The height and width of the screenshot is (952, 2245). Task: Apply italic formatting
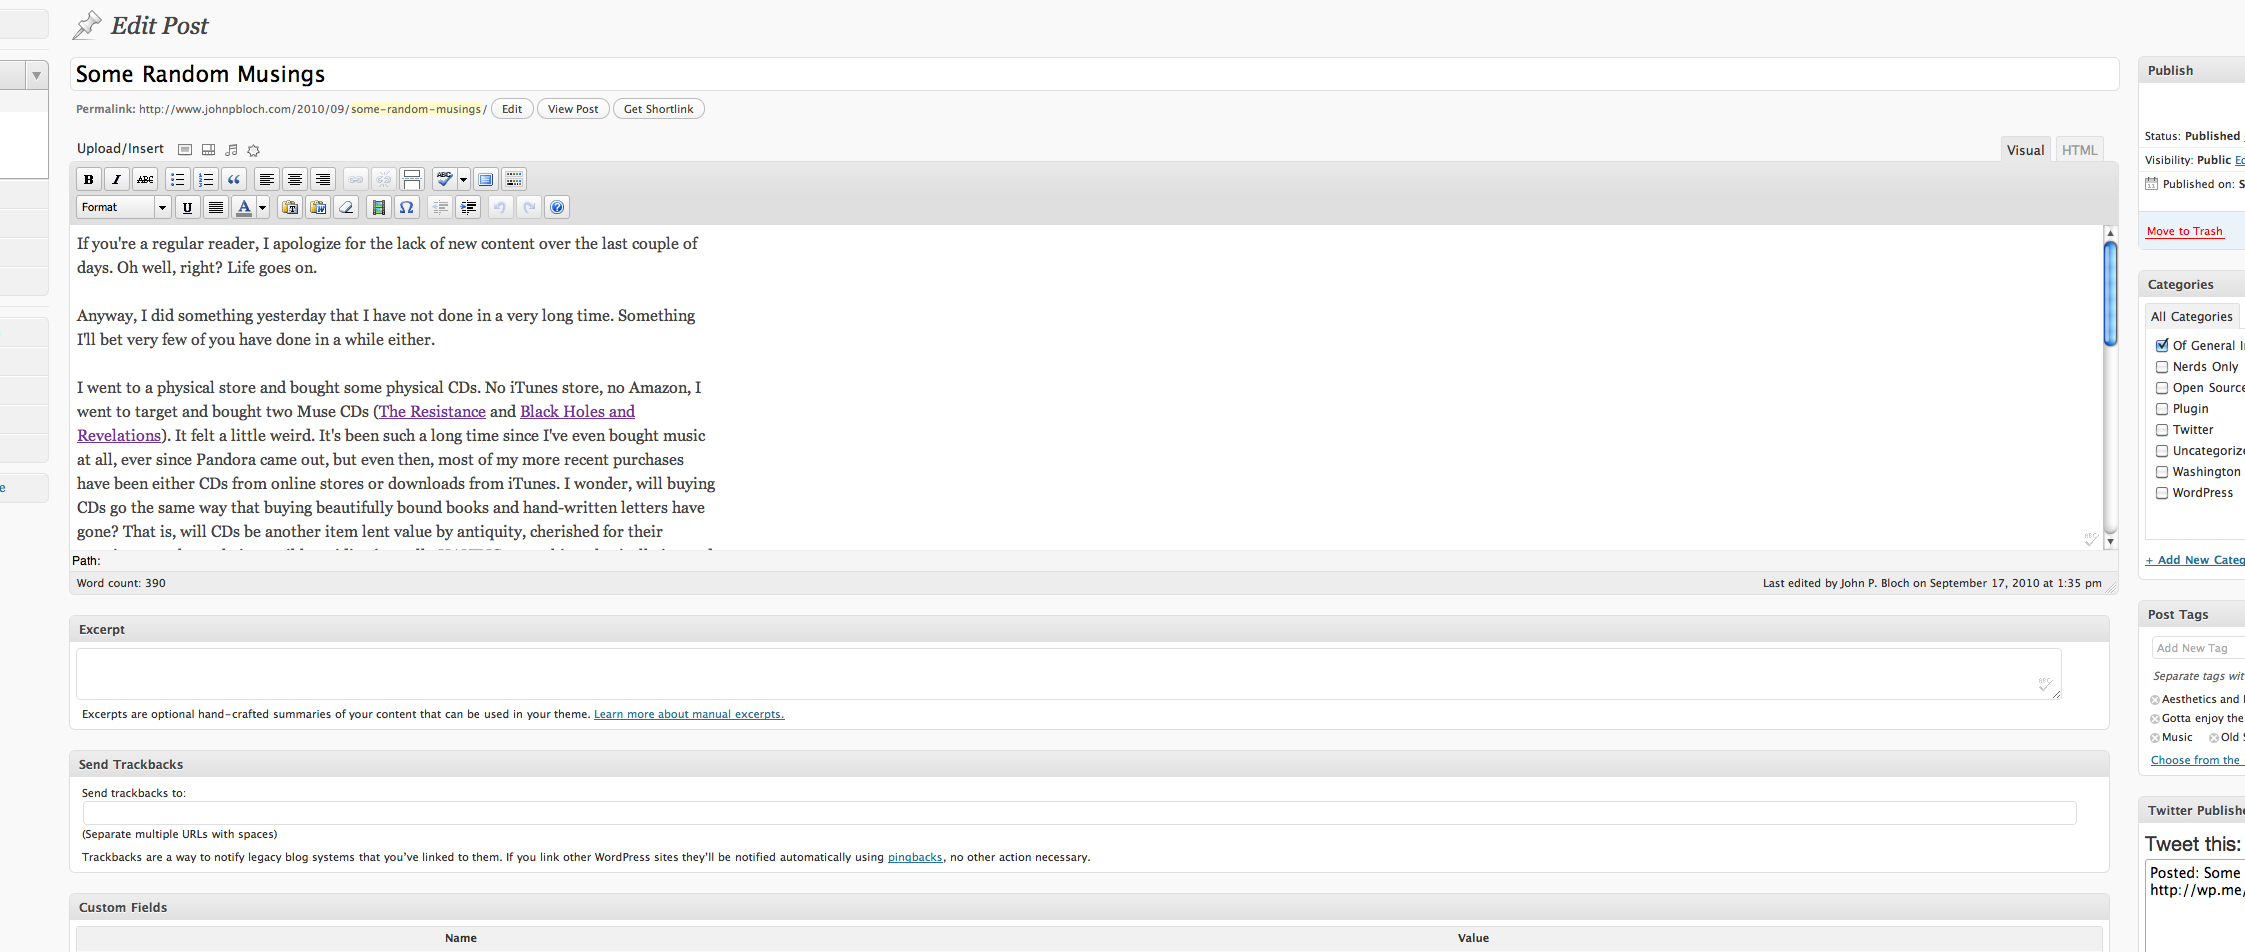[117, 179]
